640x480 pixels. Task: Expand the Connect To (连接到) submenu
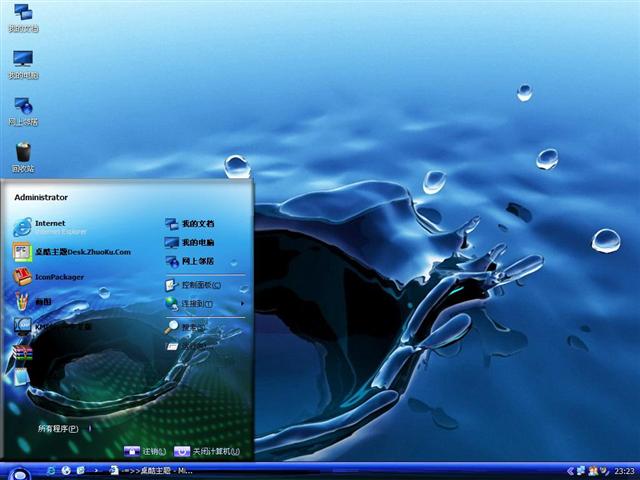[196, 303]
